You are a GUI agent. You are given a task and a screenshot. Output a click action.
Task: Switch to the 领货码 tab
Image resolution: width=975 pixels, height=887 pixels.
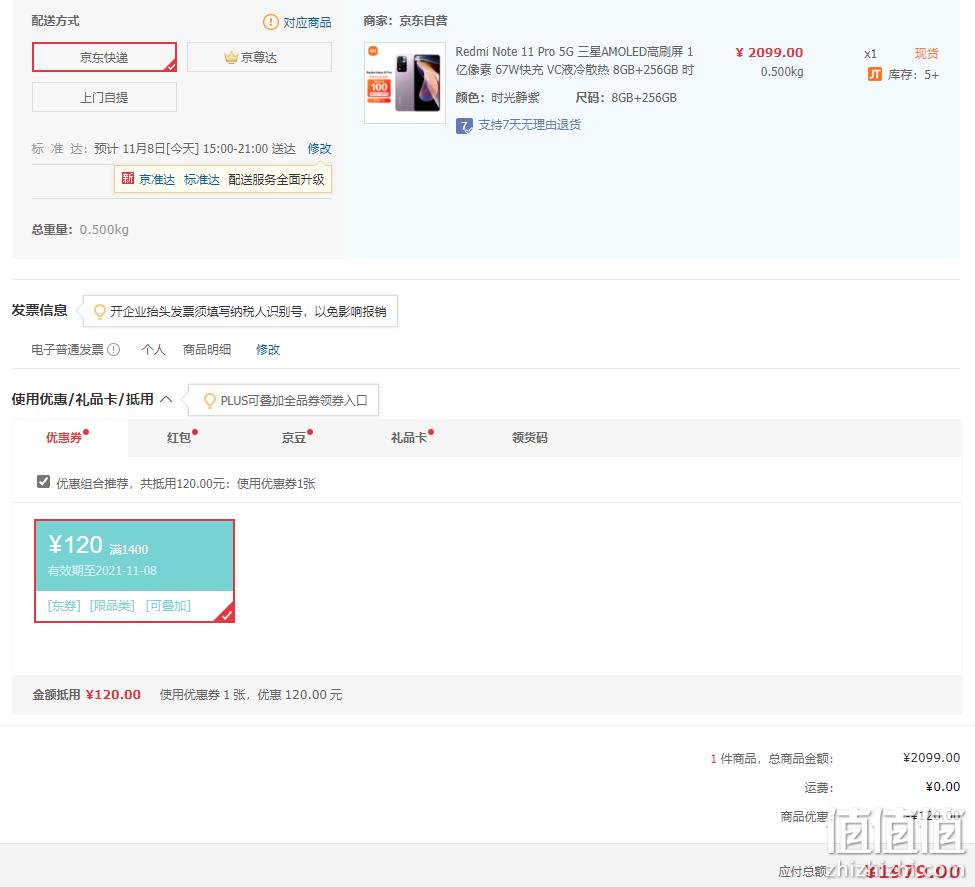pyautogui.click(x=530, y=437)
